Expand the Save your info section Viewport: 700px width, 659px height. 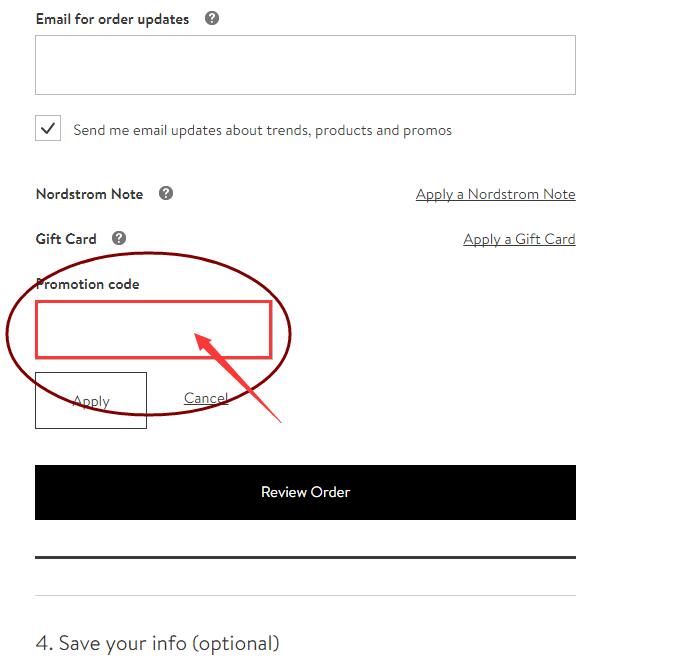pos(158,643)
